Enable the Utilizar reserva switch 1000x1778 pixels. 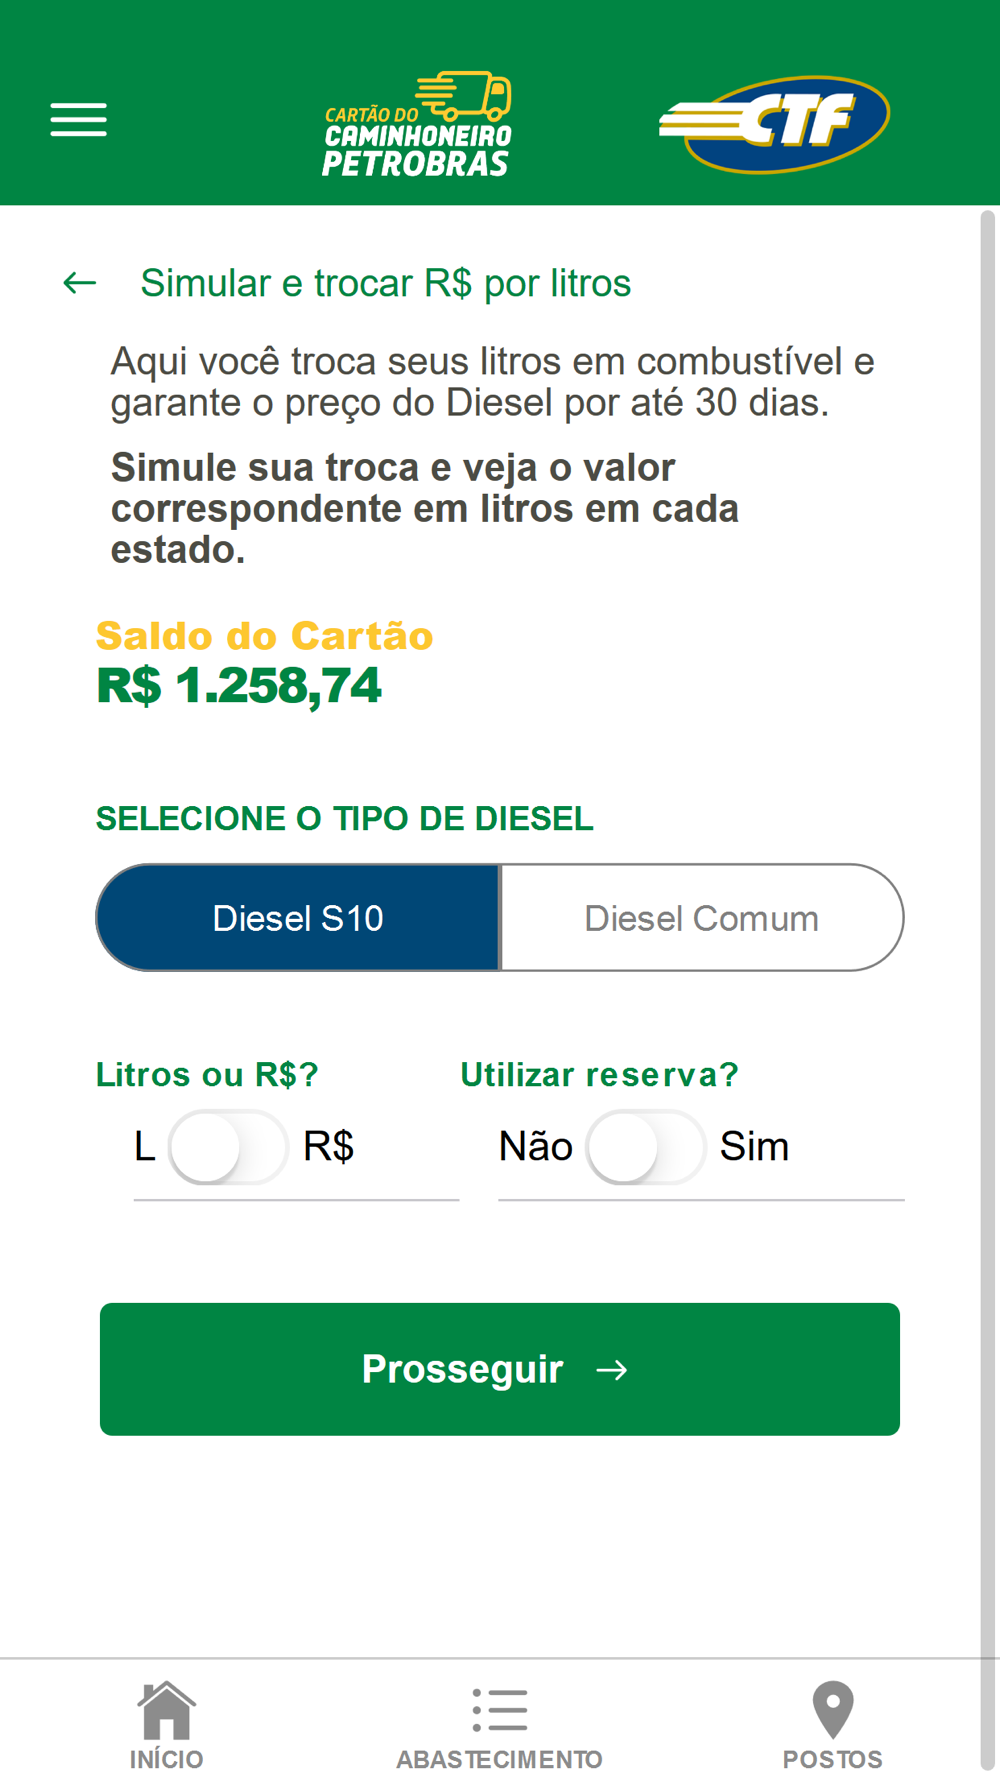click(x=646, y=1147)
